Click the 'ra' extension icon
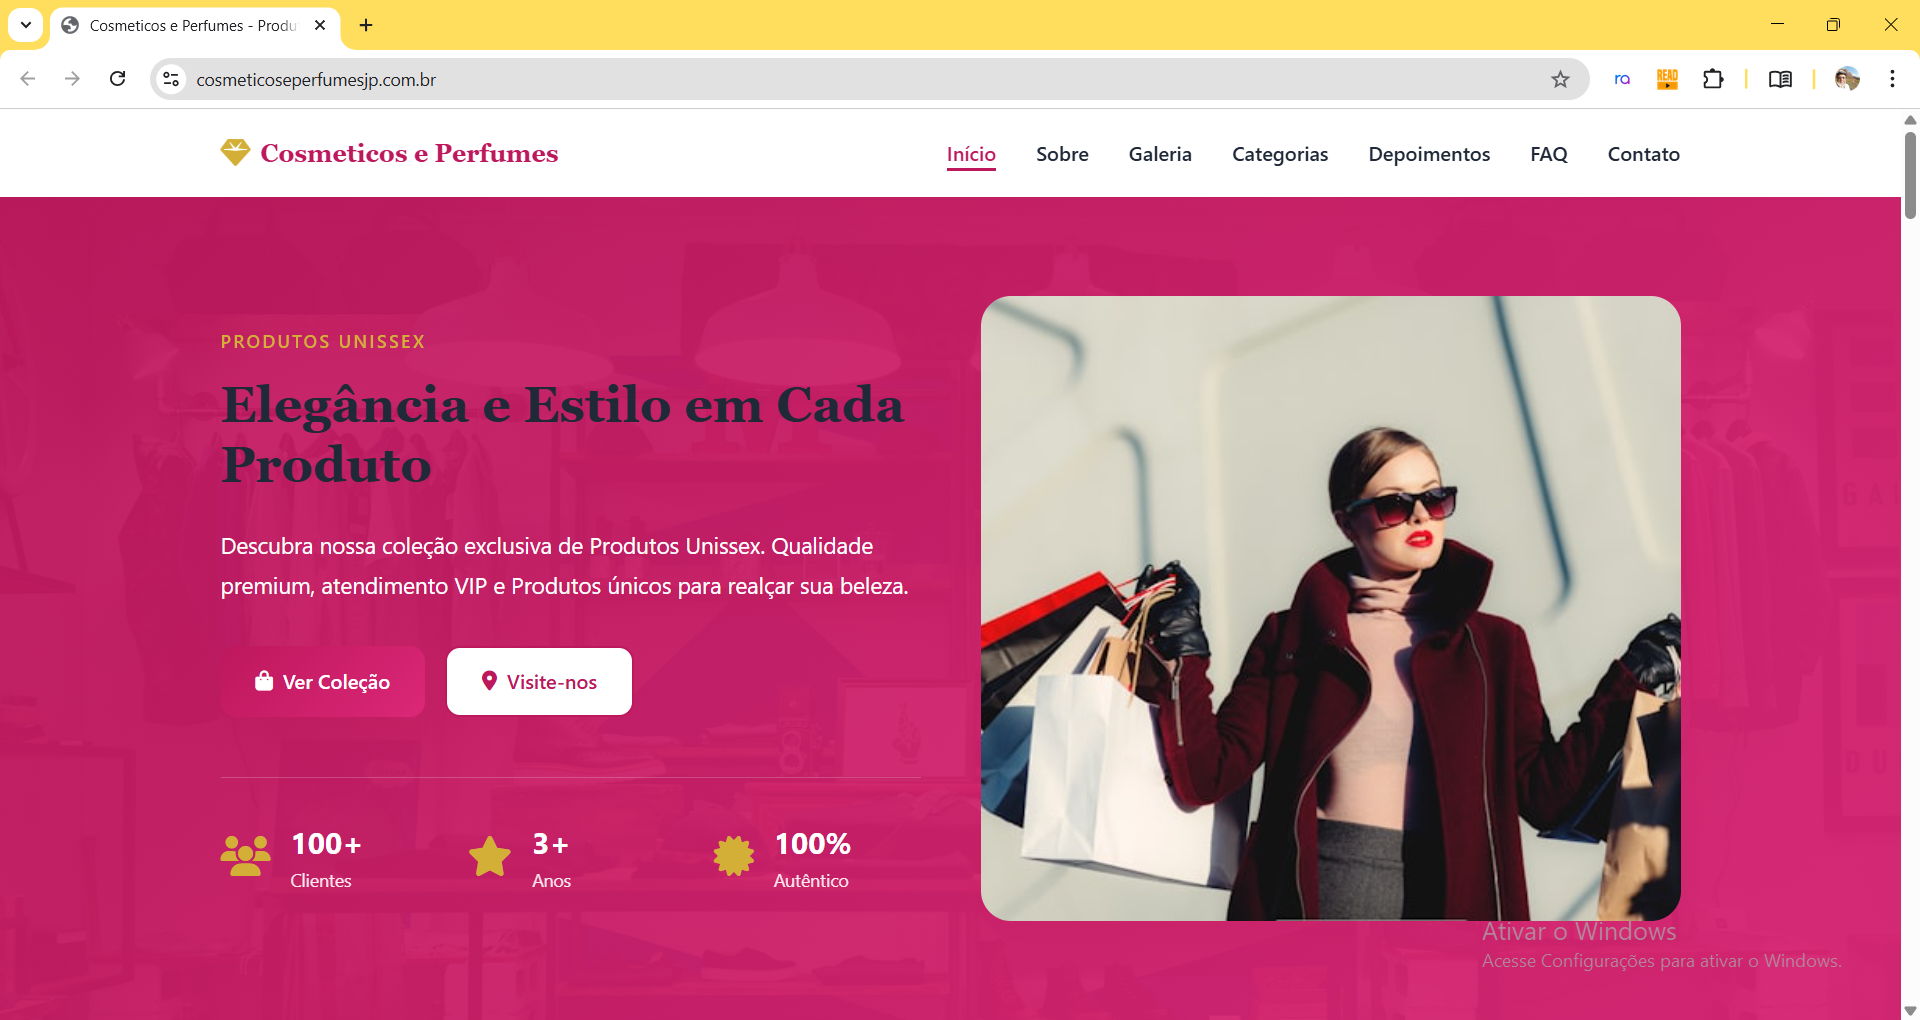Viewport: 1920px width, 1020px height. (1622, 79)
